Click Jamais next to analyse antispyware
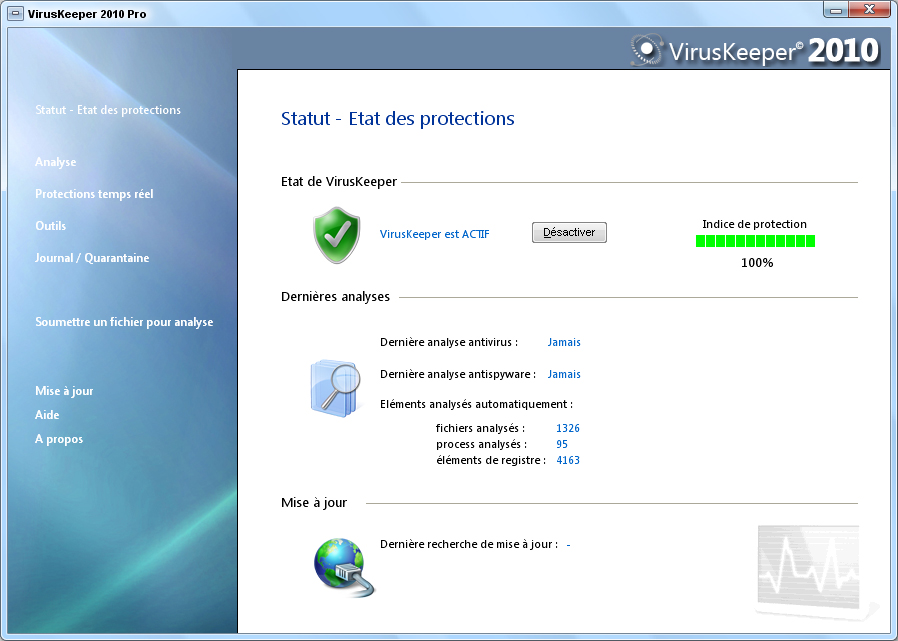The height and width of the screenshot is (641, 898). click(564, 374)
